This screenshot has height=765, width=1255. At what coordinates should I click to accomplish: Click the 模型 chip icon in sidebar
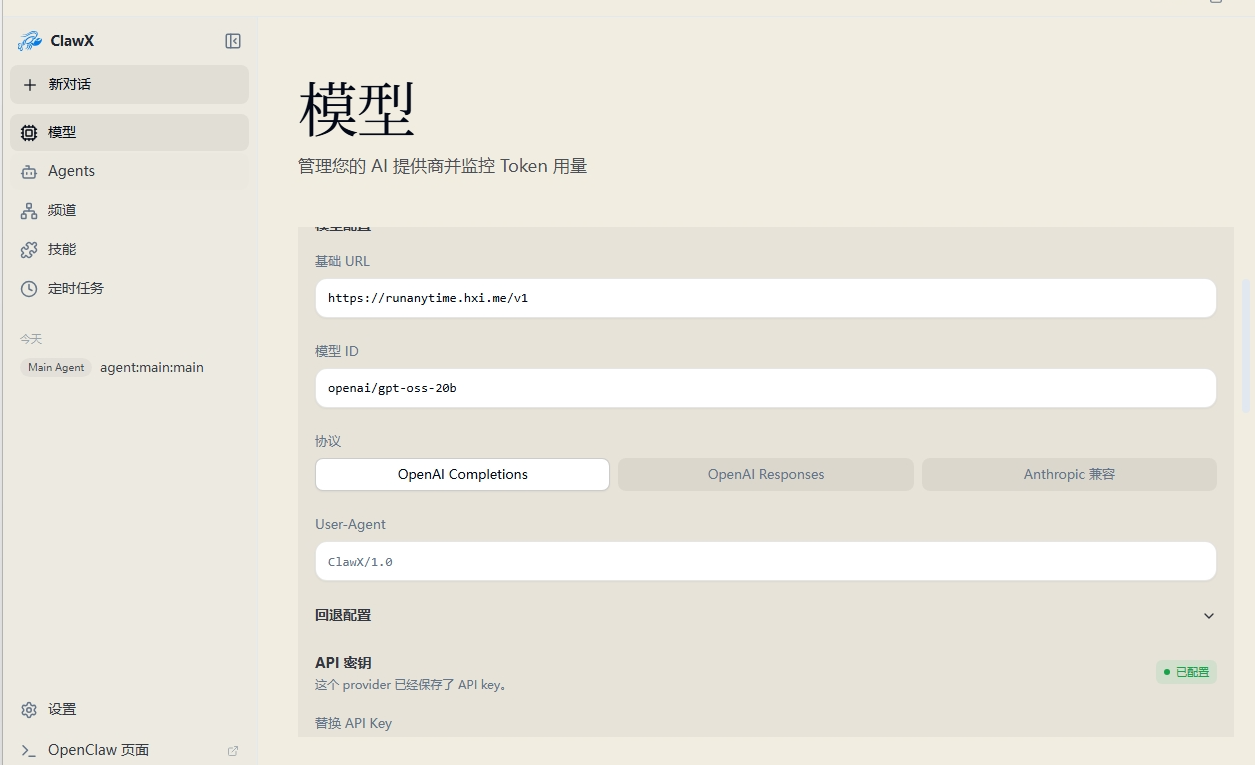[29, 132]
